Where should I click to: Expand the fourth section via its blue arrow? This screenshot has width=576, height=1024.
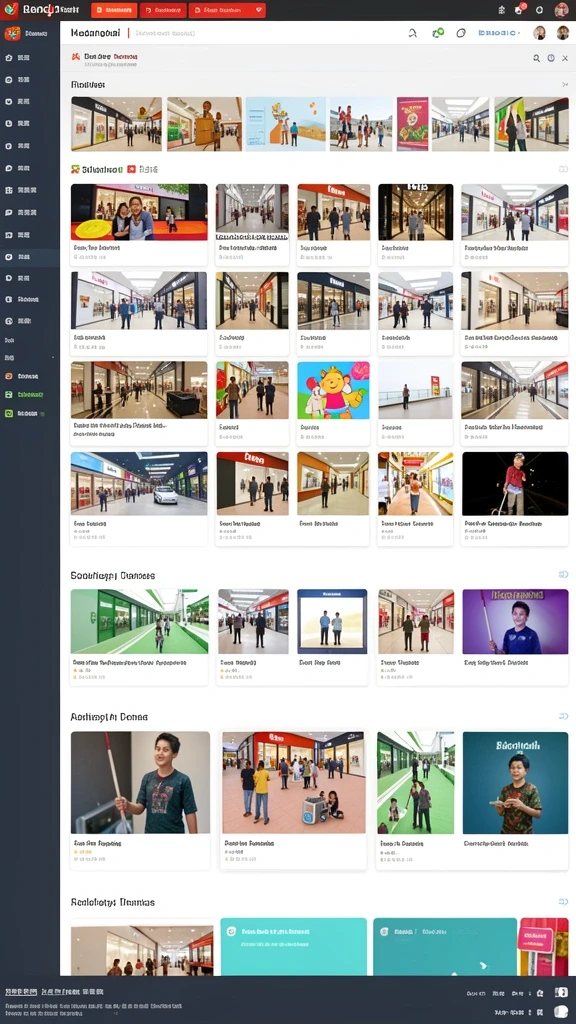[564, 716]
